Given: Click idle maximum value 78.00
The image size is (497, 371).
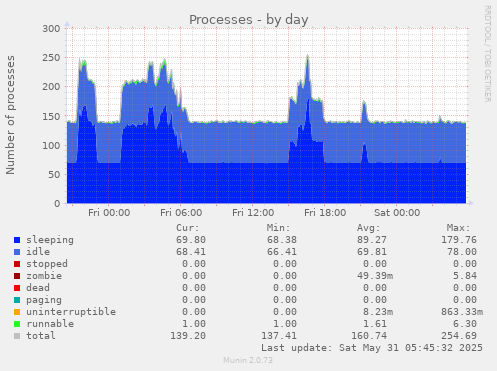Looking at the screenshot, I should (462, 252).
